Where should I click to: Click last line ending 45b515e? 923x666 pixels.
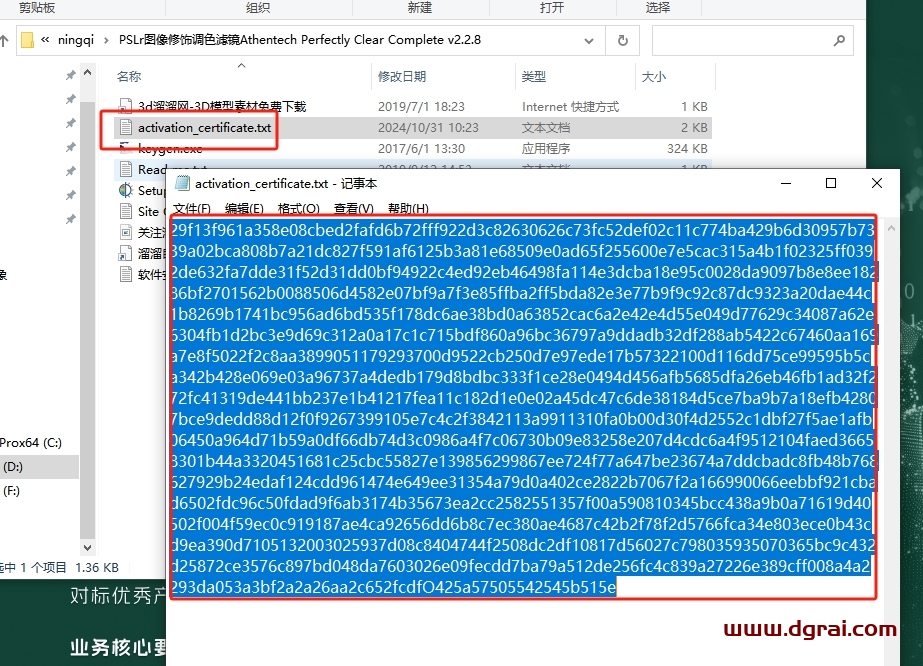click(x=394, y=587)
